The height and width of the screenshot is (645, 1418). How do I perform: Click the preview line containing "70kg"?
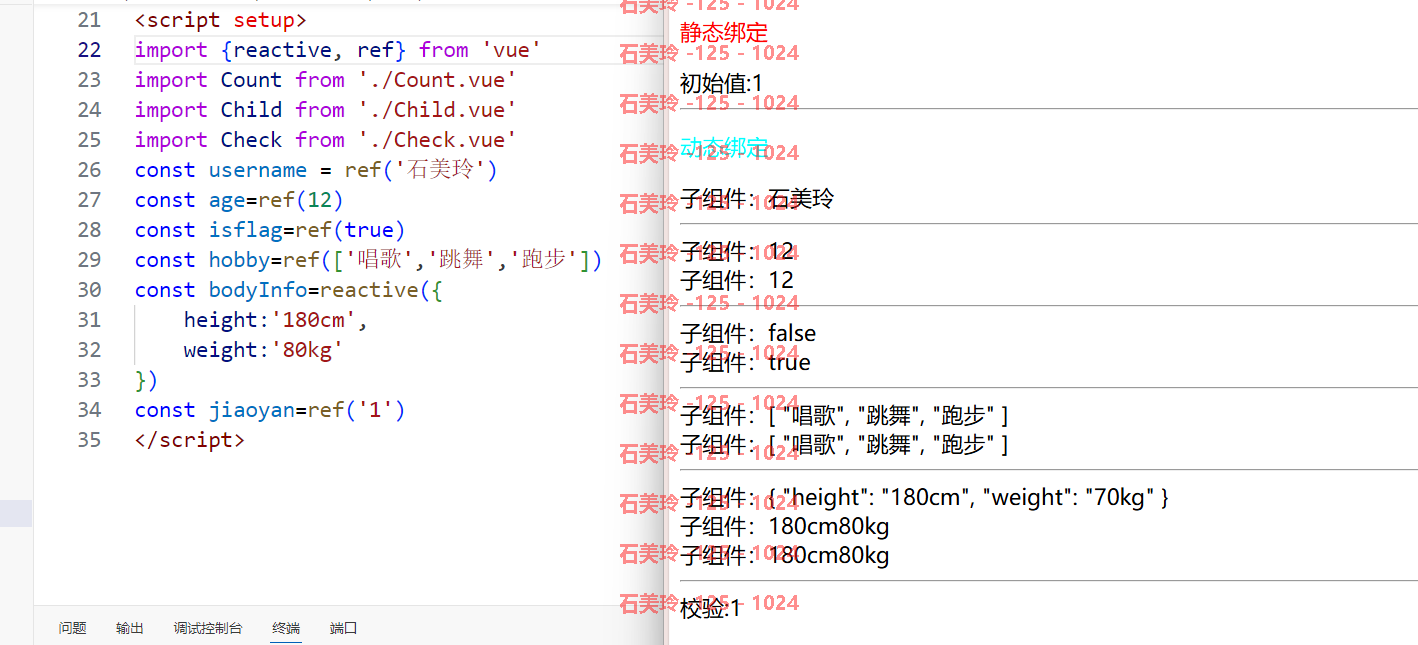(925, 497)
